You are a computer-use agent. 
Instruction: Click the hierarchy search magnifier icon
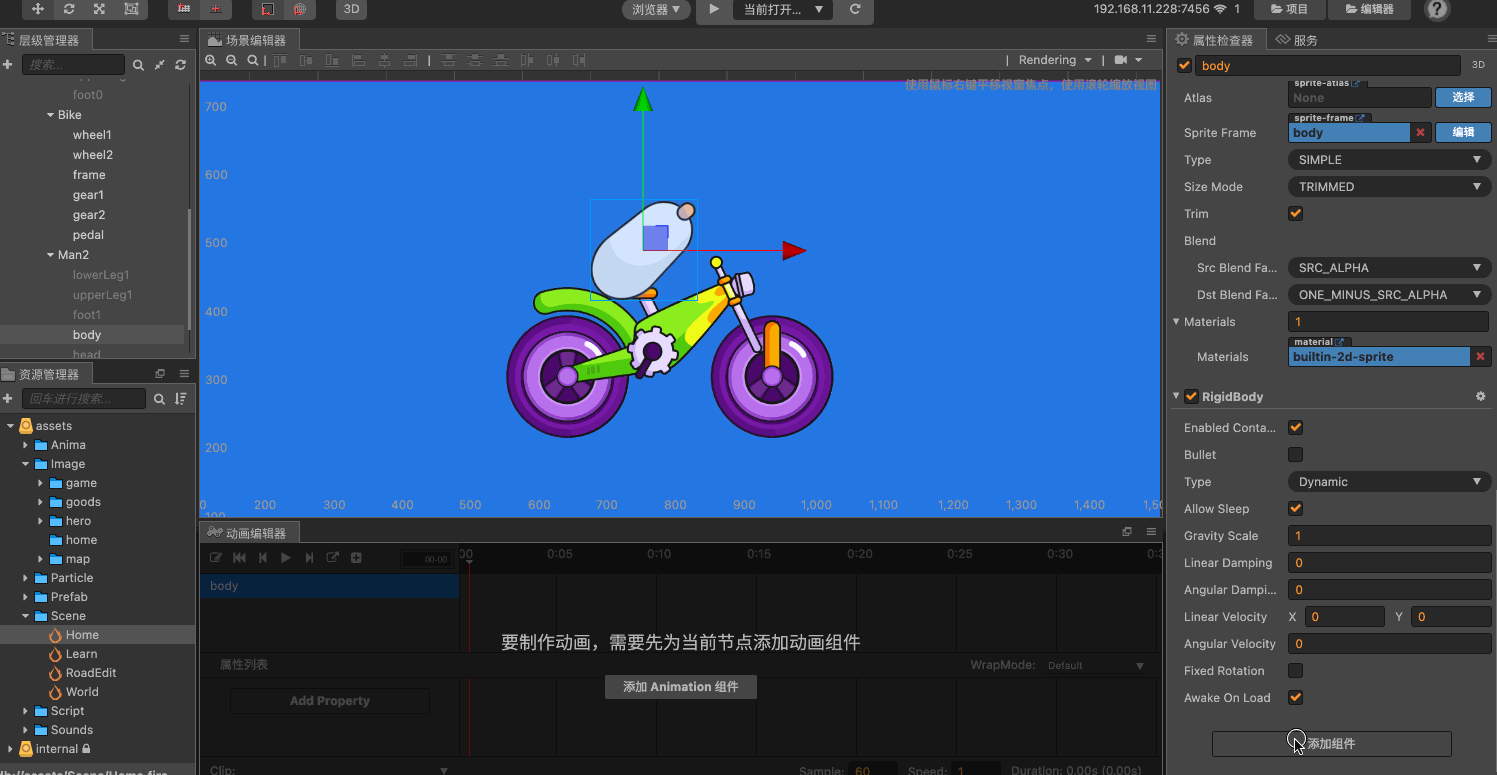139,65
